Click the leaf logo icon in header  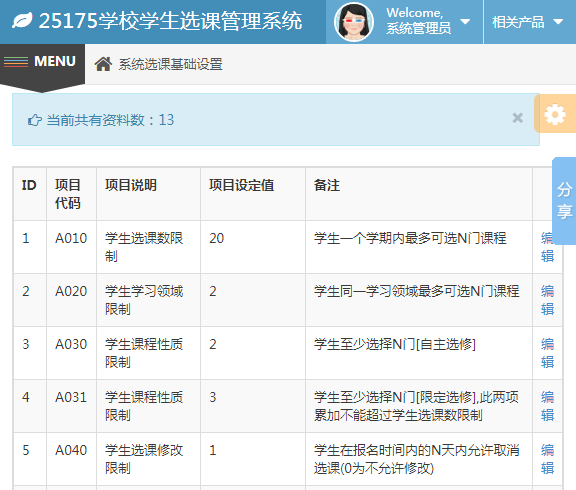(x=22, y=21)
